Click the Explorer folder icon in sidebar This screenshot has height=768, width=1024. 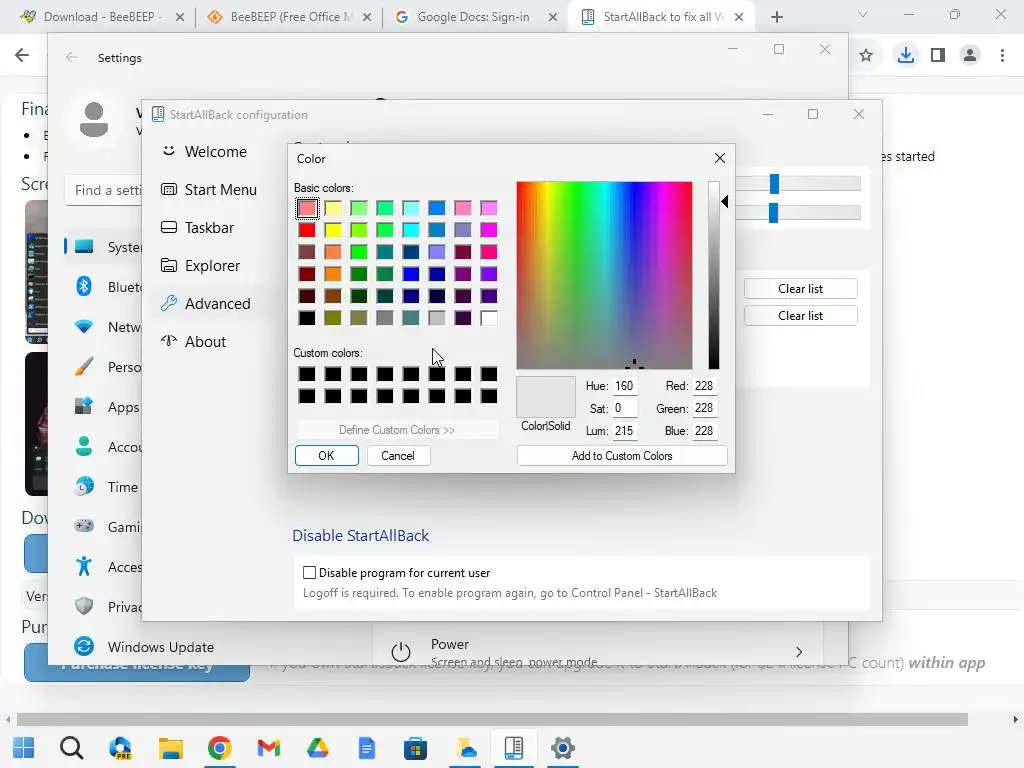(x=168, y=265)
